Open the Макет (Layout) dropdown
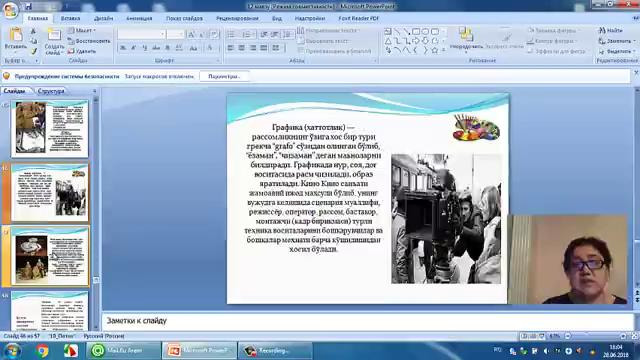The height and width of the screenshot is (360, 640). pos(82,31)
